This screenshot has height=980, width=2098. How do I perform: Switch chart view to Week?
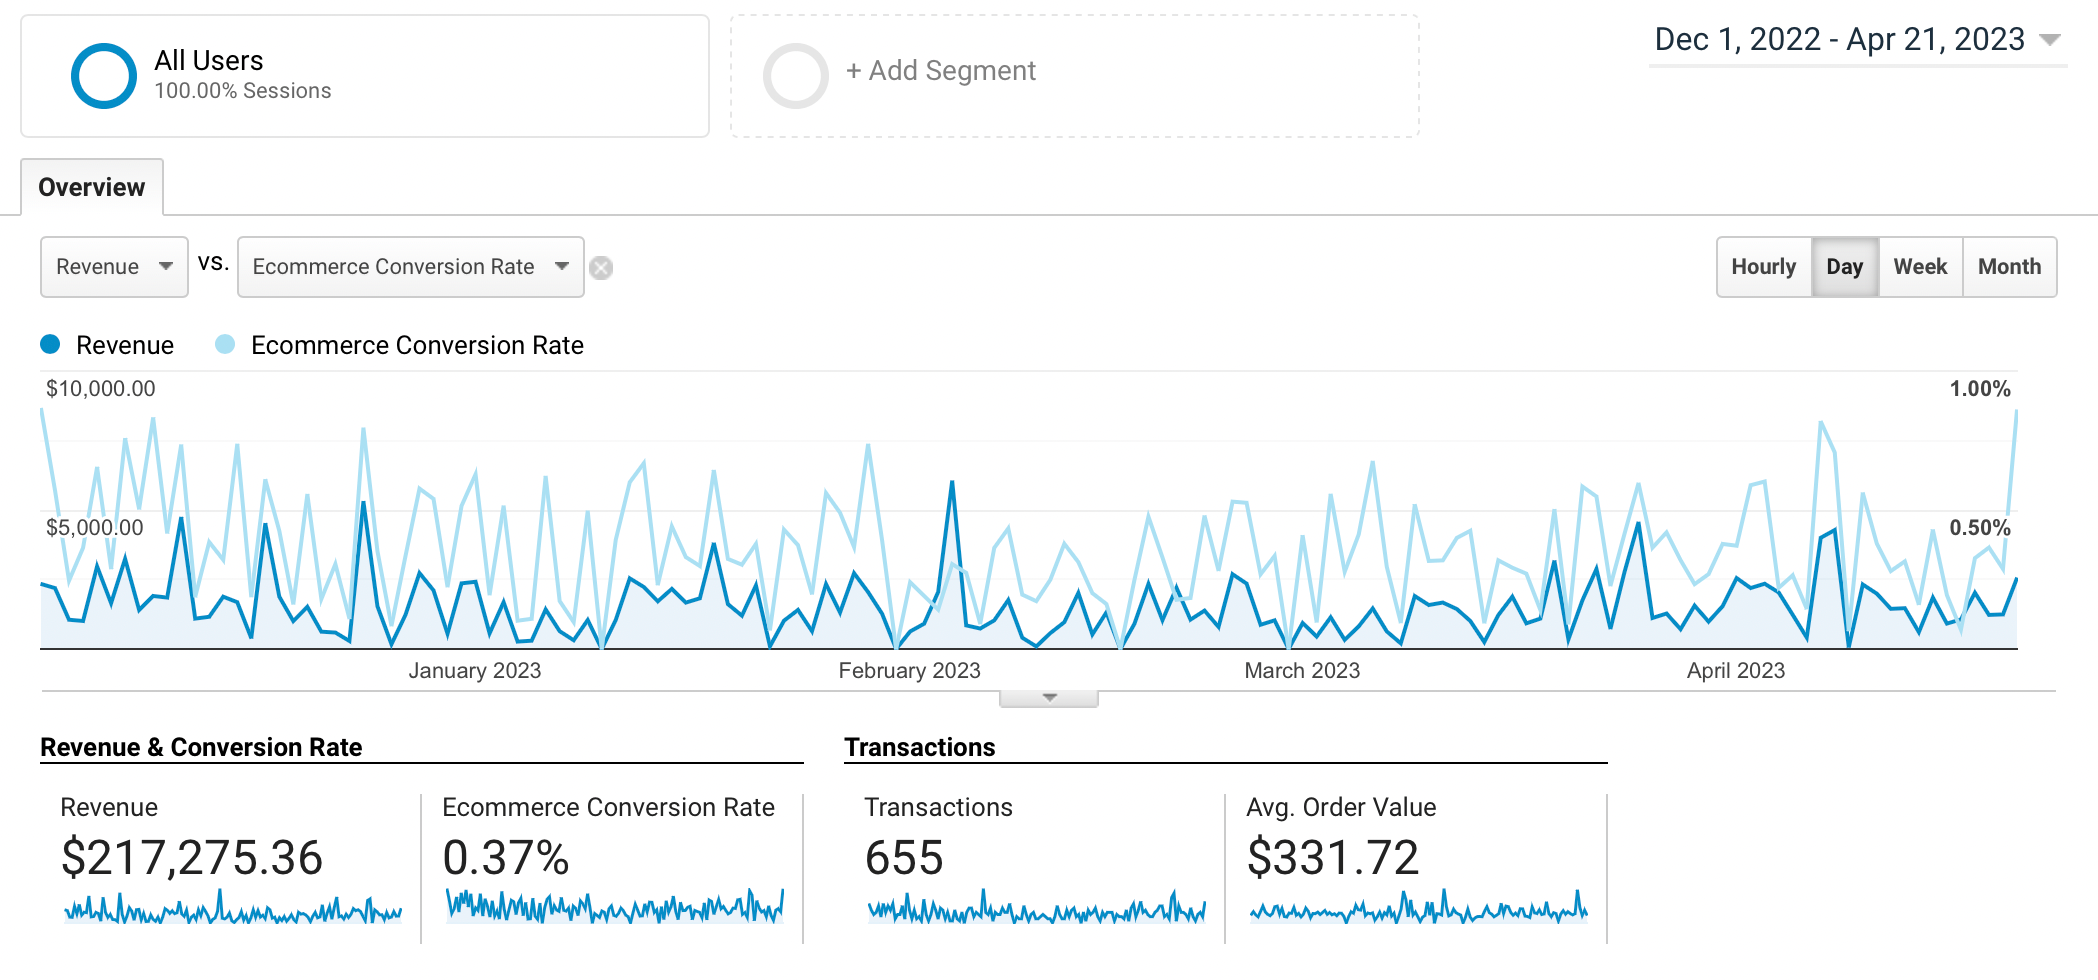point(1920,267)
